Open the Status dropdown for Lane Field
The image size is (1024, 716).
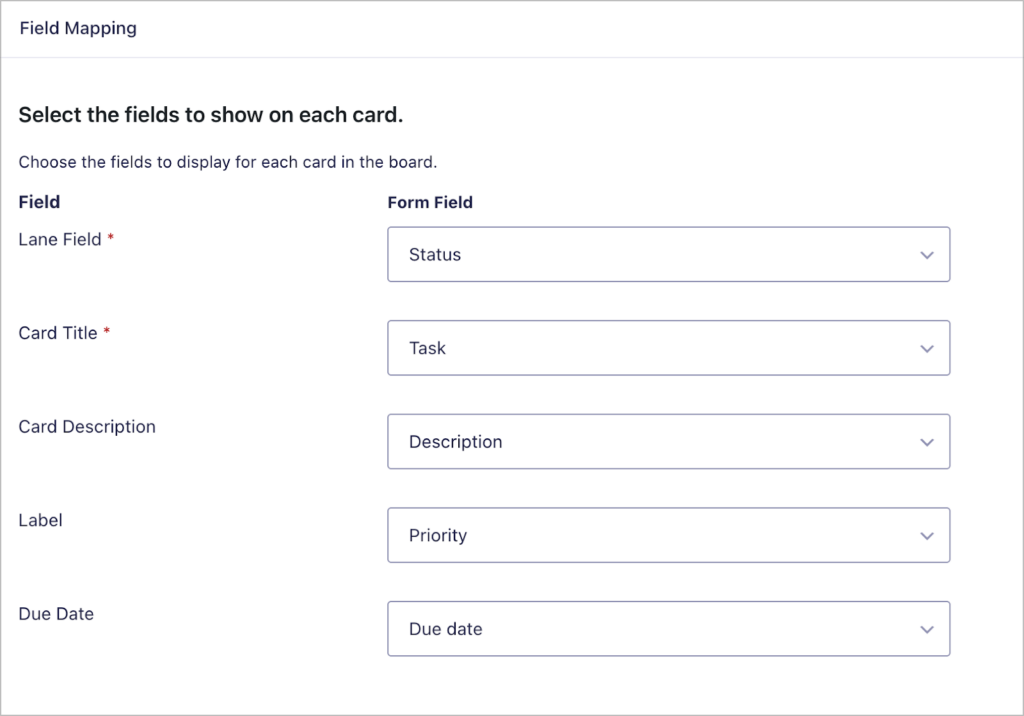(x=668, y=254)
